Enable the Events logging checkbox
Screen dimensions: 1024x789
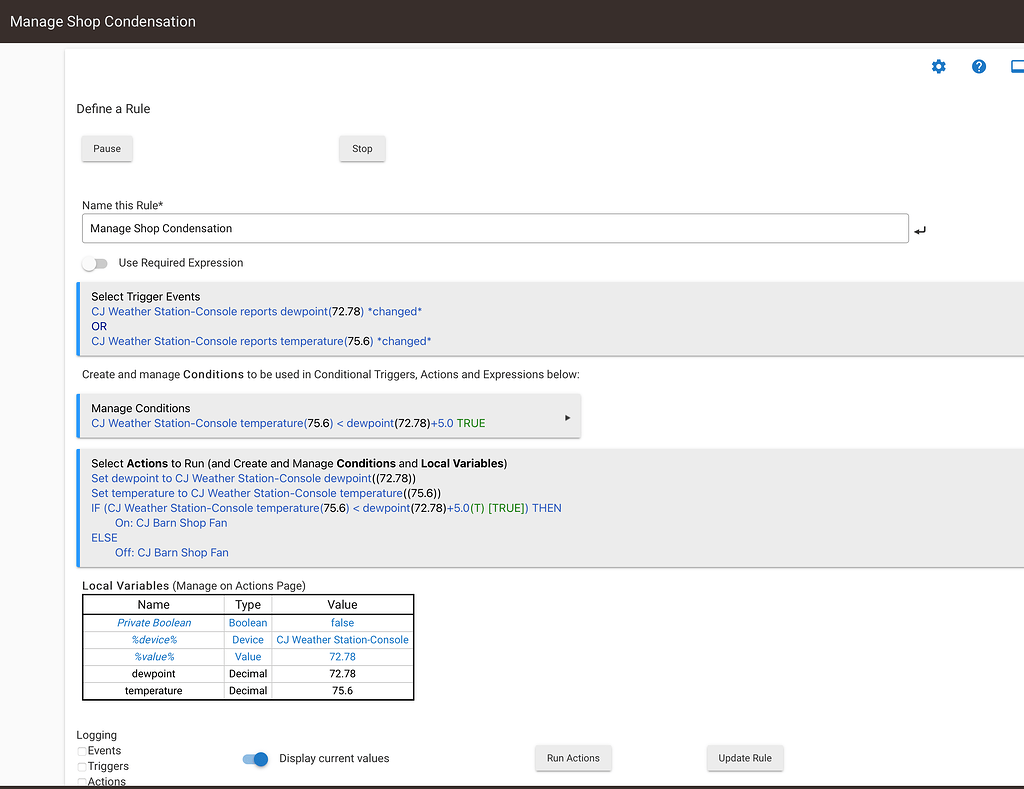click(x=82, y=751)
